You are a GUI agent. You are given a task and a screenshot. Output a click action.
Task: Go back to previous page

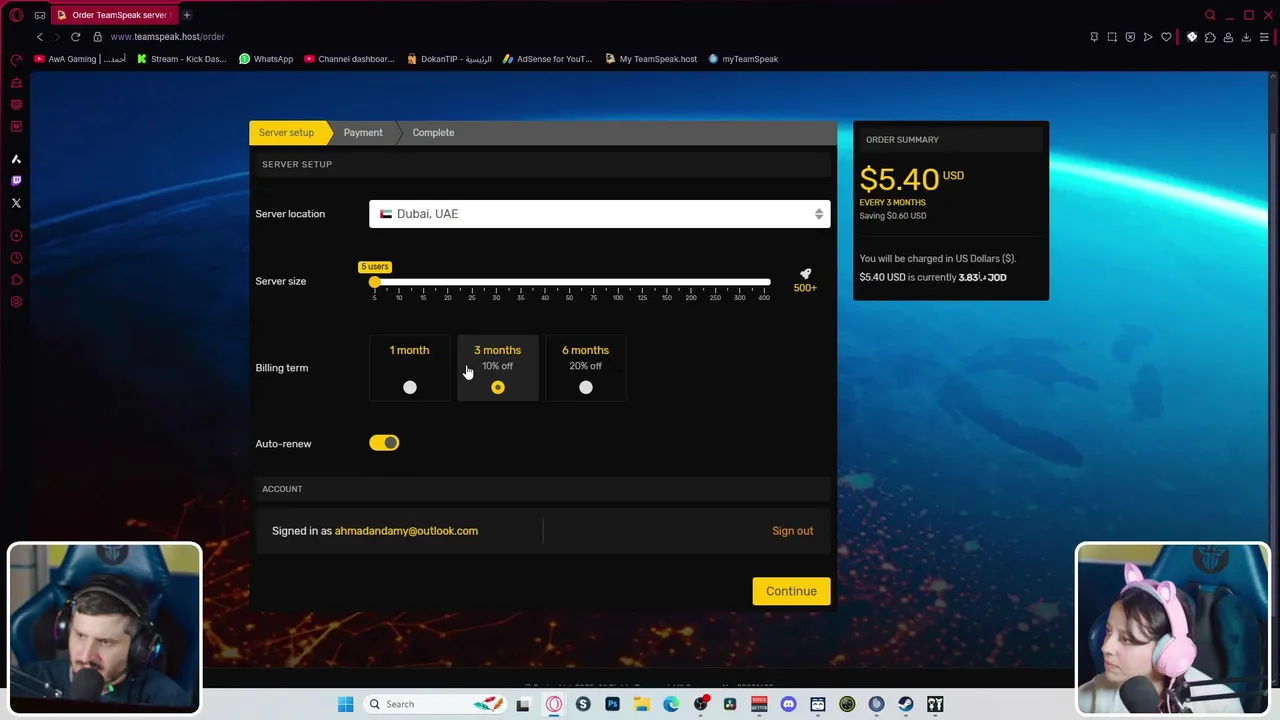coord(40,37)
